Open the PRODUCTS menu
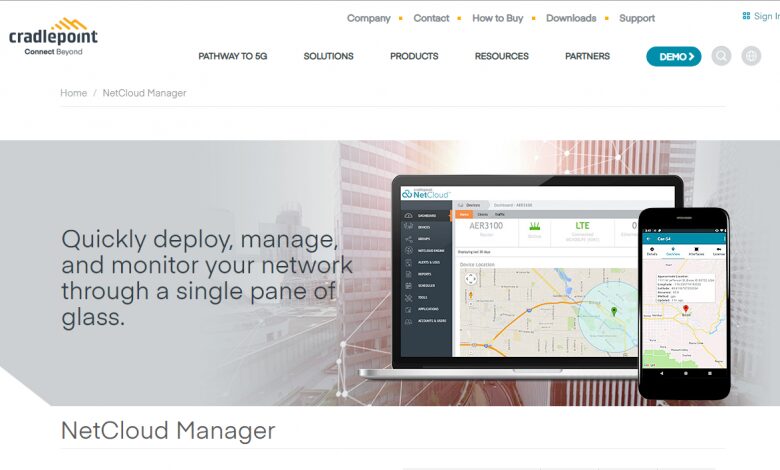Screen dimensions: 780x470 pyautogui.click(x=414, y=56)
